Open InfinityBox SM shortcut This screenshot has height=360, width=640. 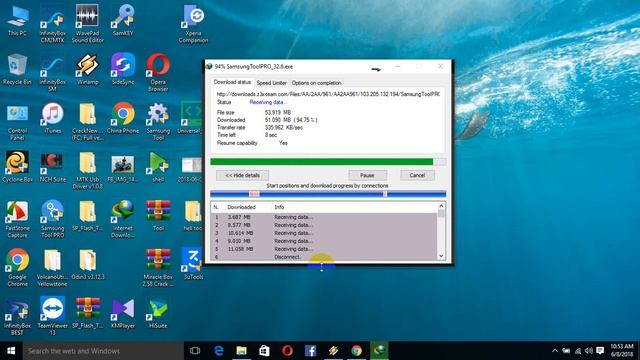click(53, 73)
